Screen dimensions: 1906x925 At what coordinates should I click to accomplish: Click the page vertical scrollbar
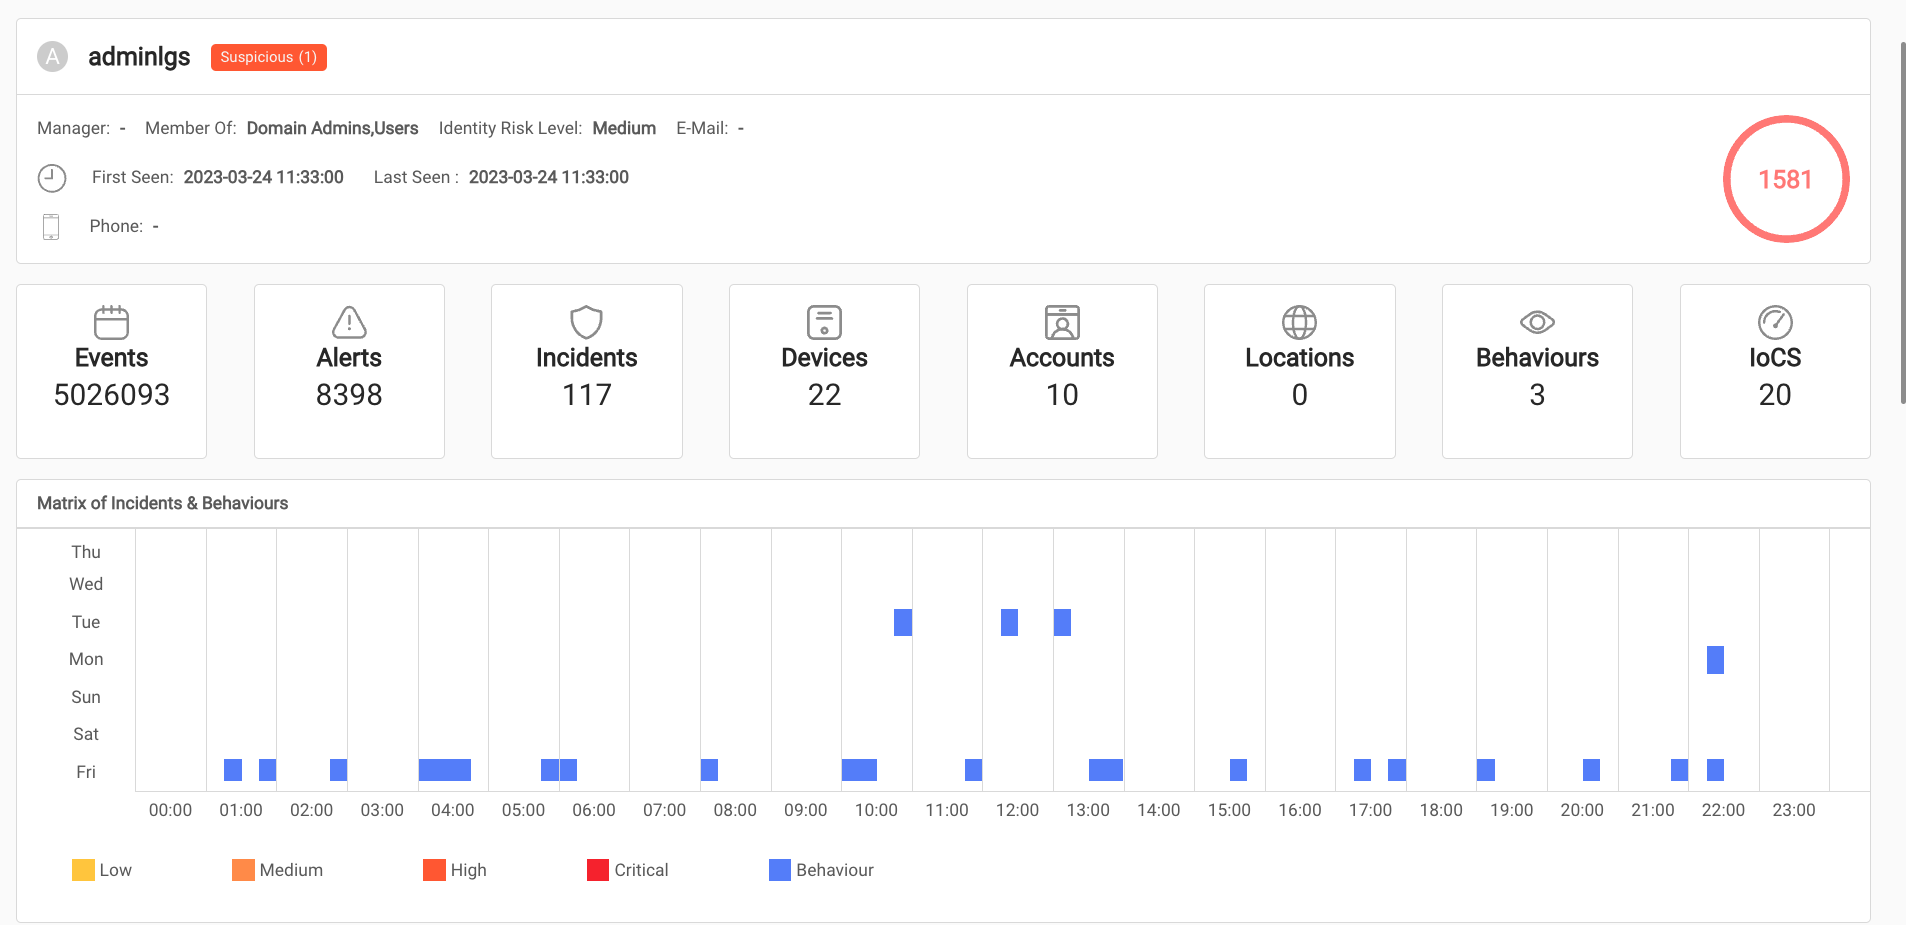(x=1902, y=222)
